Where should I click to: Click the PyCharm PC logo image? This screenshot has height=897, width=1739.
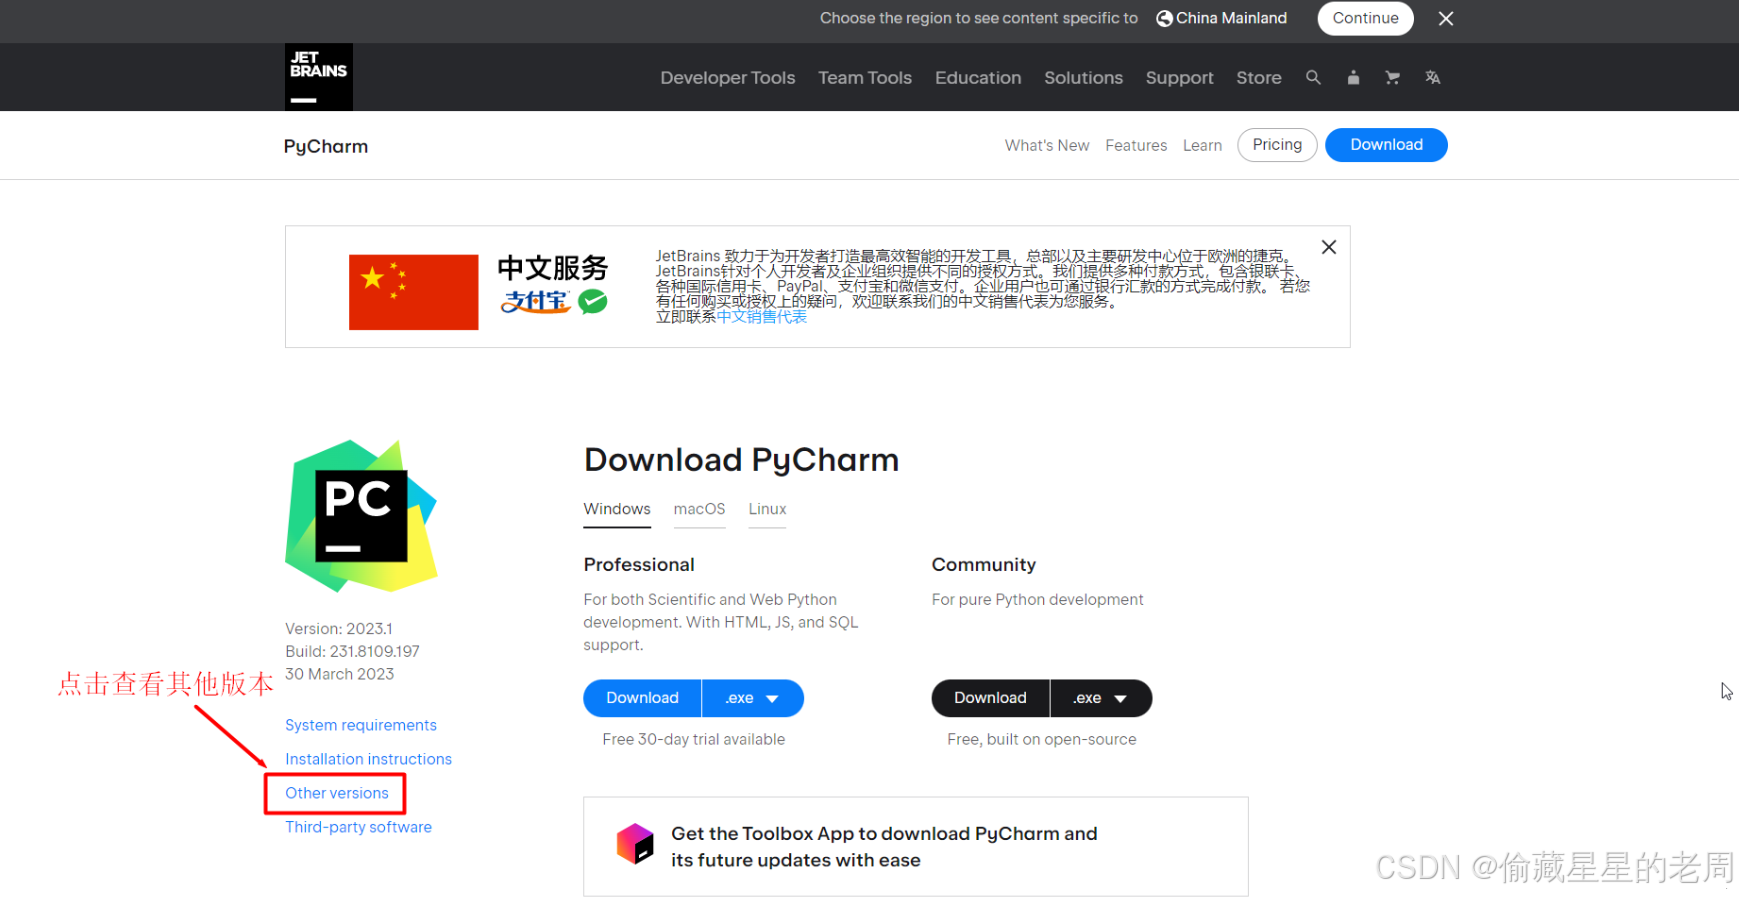point(361,515)
